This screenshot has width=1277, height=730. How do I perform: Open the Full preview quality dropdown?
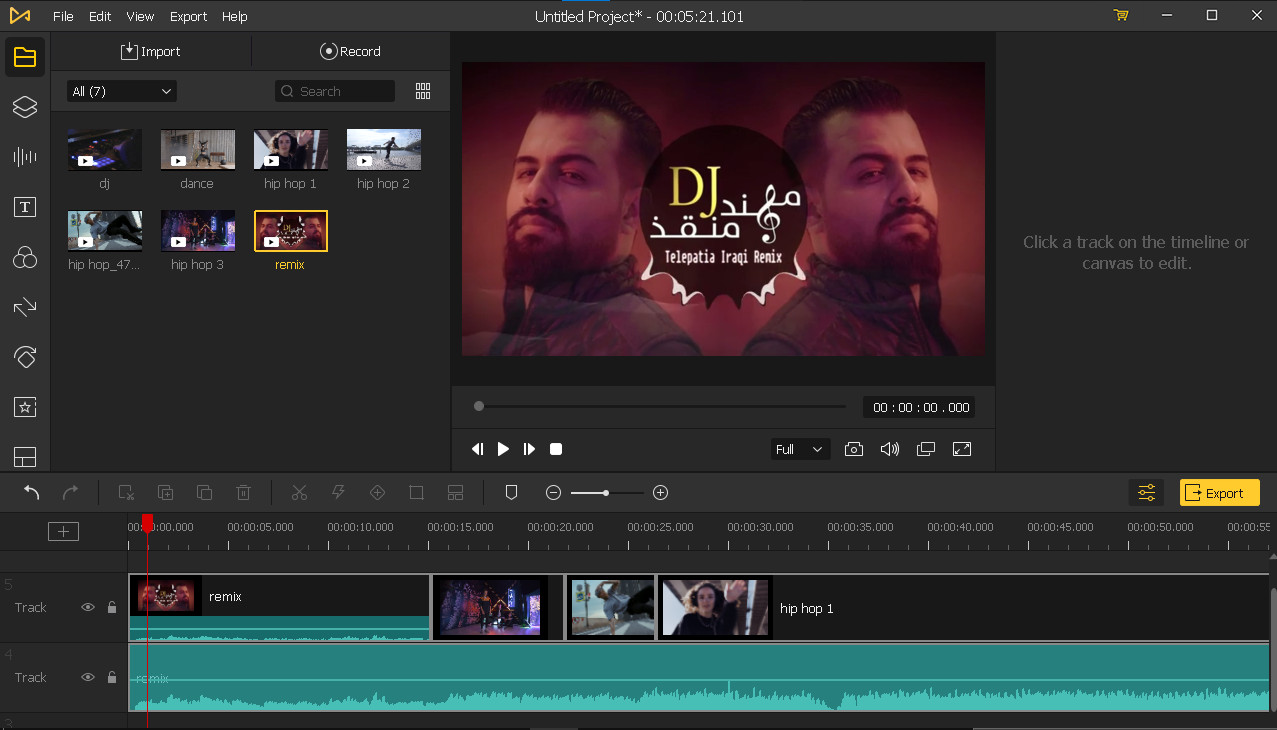798,449
